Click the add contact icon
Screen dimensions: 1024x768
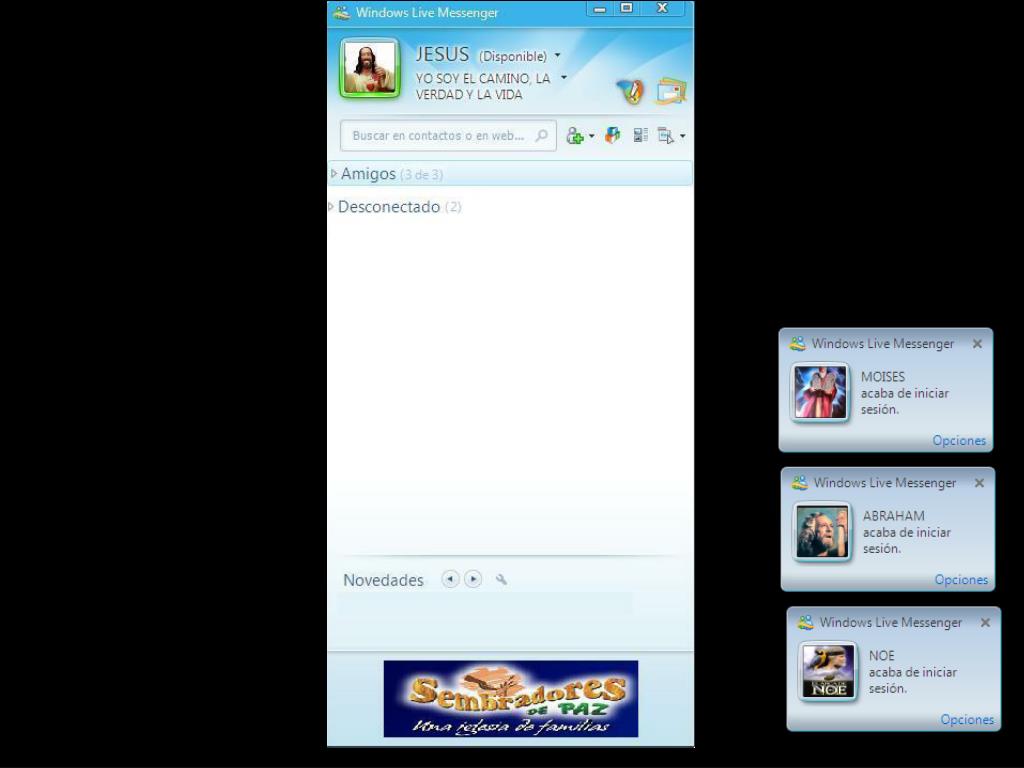[575, 135]
